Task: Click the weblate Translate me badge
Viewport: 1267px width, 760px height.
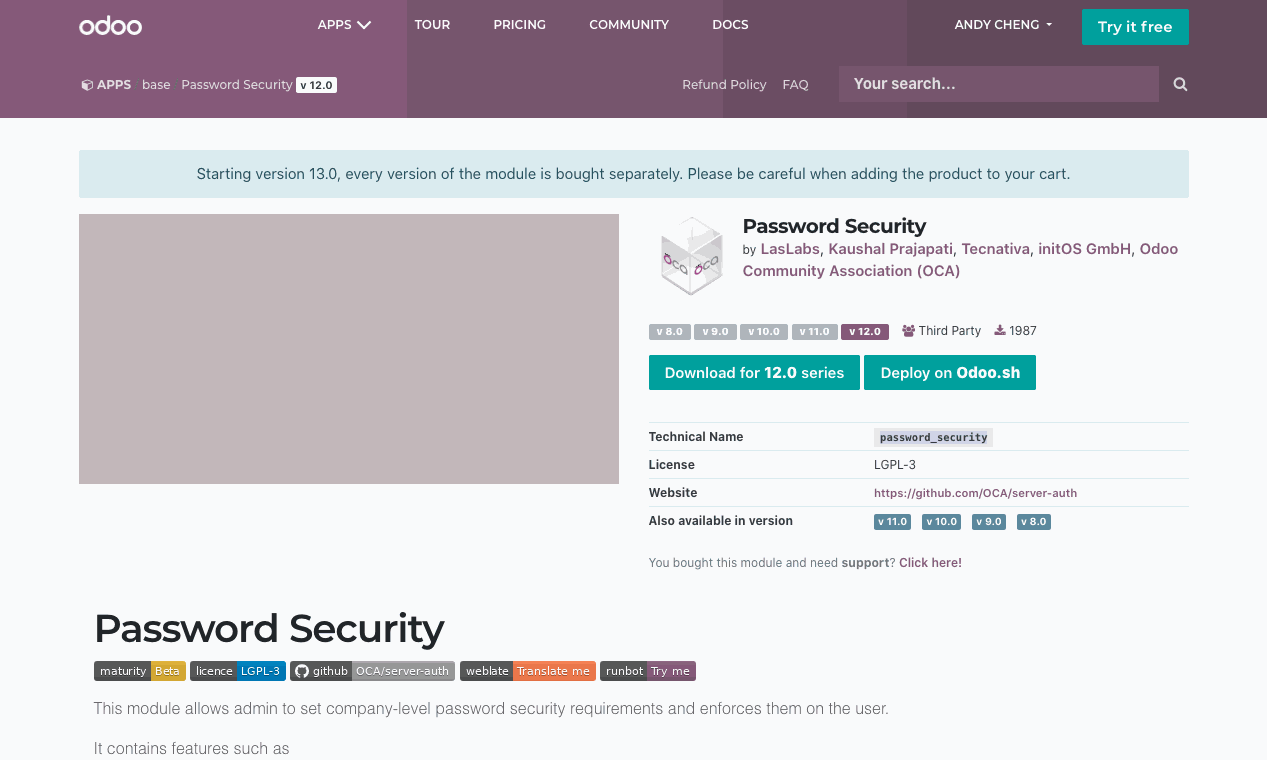Action: point(527,671)
